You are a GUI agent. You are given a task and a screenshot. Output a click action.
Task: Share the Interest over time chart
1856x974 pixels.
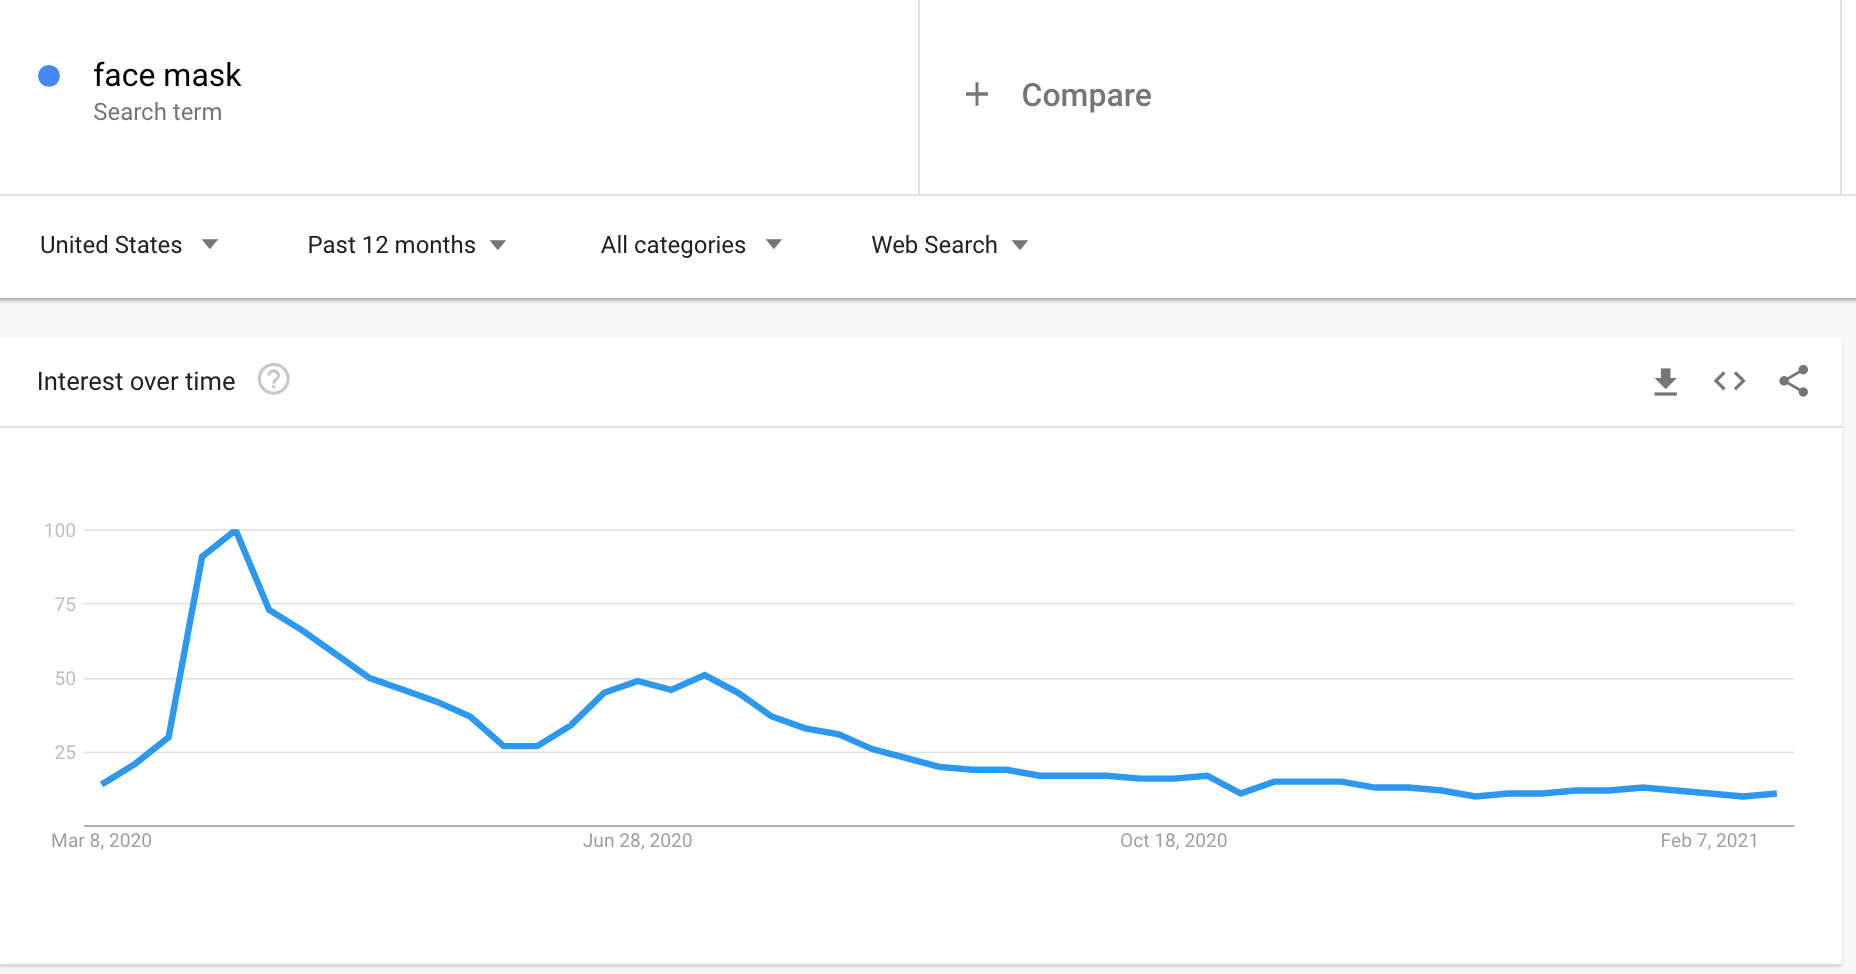1793,381
